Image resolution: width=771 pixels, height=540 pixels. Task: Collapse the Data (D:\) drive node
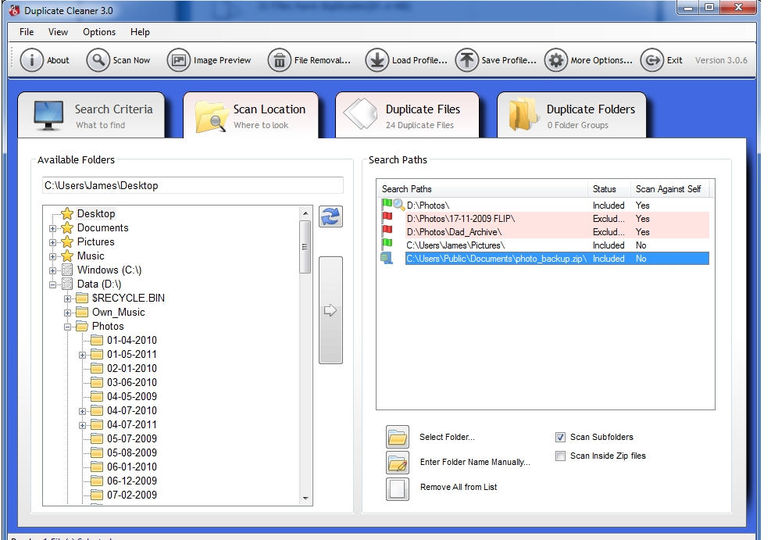pos(53,284)
